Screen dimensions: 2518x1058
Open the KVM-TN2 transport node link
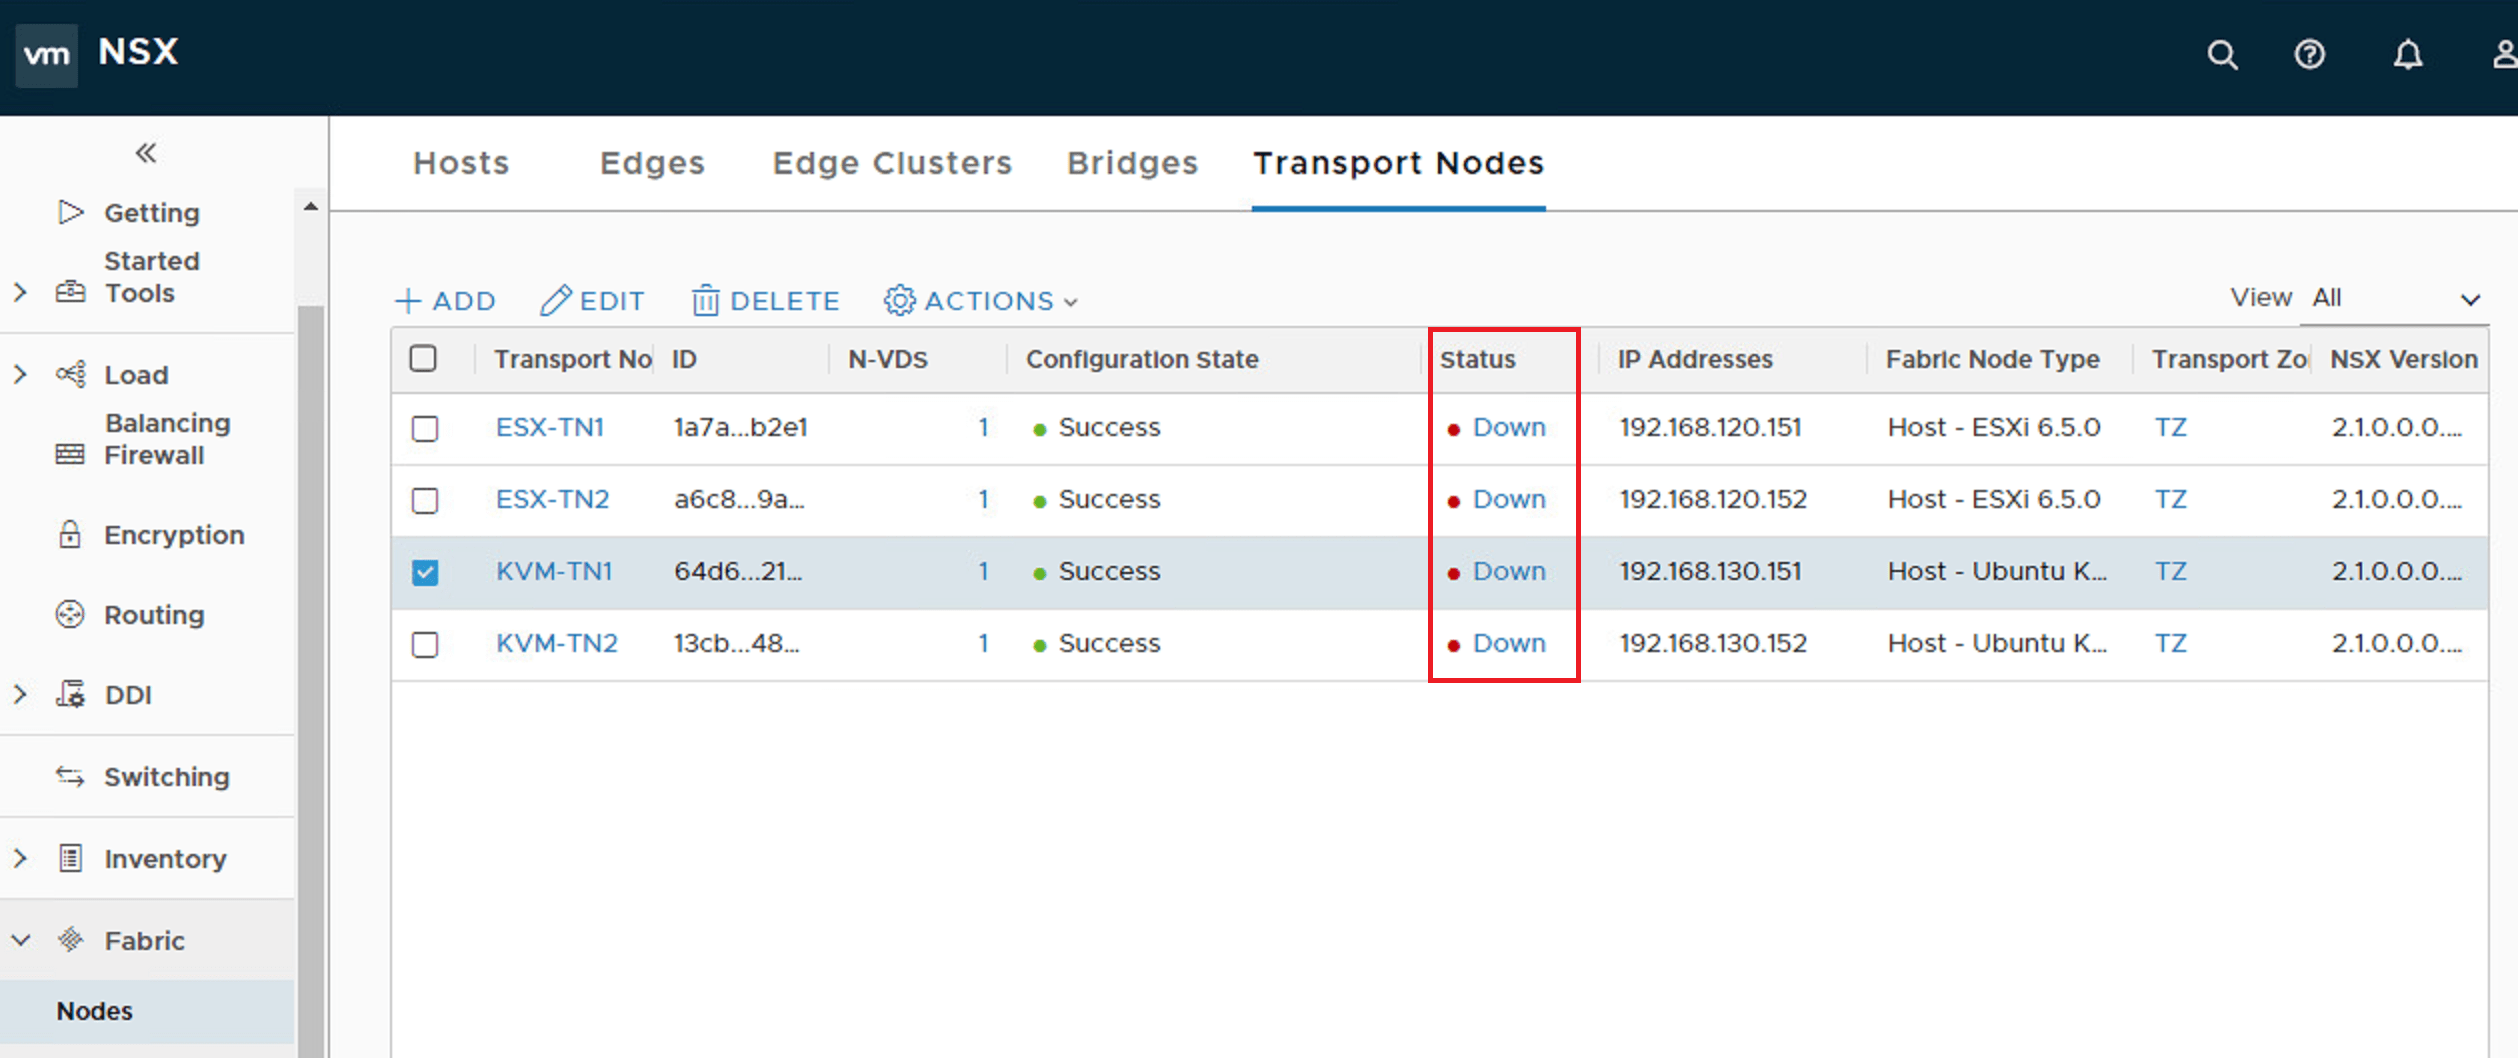click(557, 643)
